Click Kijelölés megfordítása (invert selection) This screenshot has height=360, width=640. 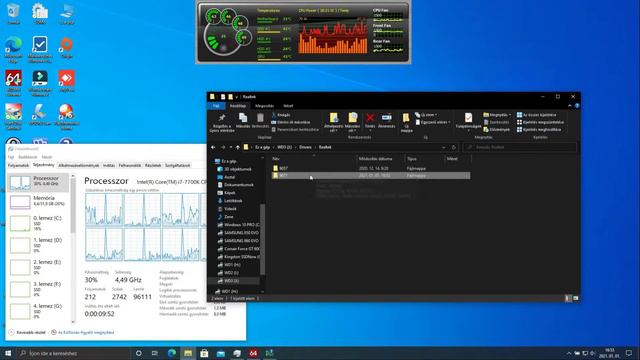[x=539, y=130]
